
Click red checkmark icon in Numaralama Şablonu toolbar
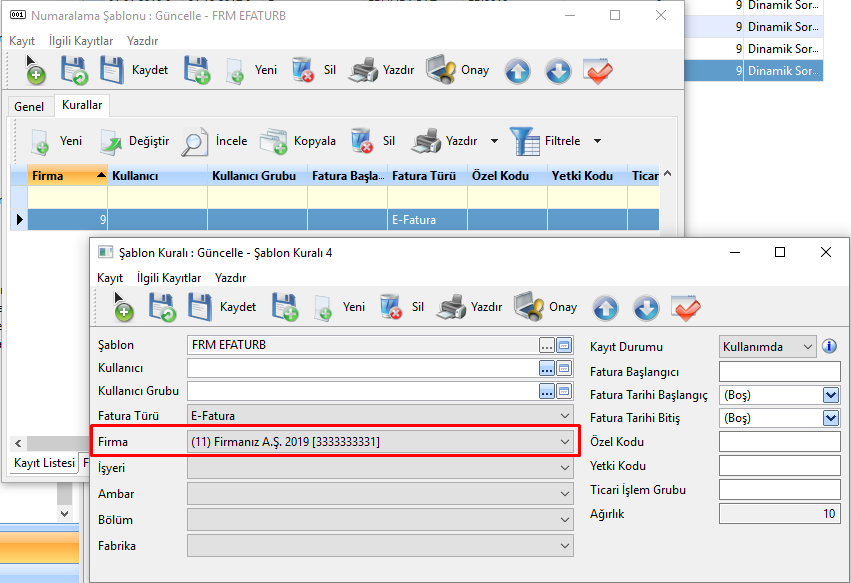pyautogui.click(x=598, y=71)
